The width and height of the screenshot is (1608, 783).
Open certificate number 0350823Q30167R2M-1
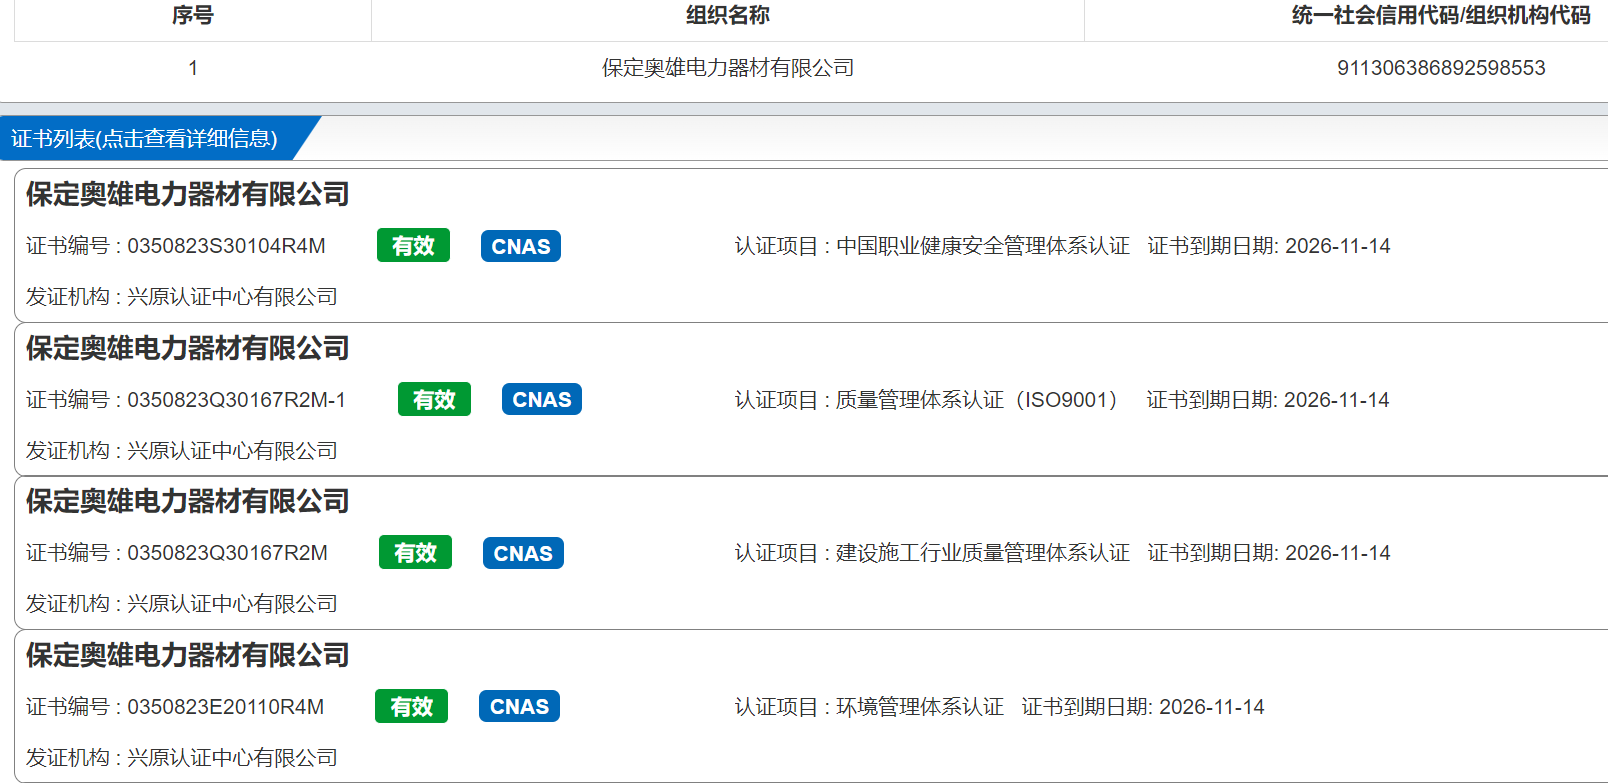pyautogui.click(x=236, y=400)
